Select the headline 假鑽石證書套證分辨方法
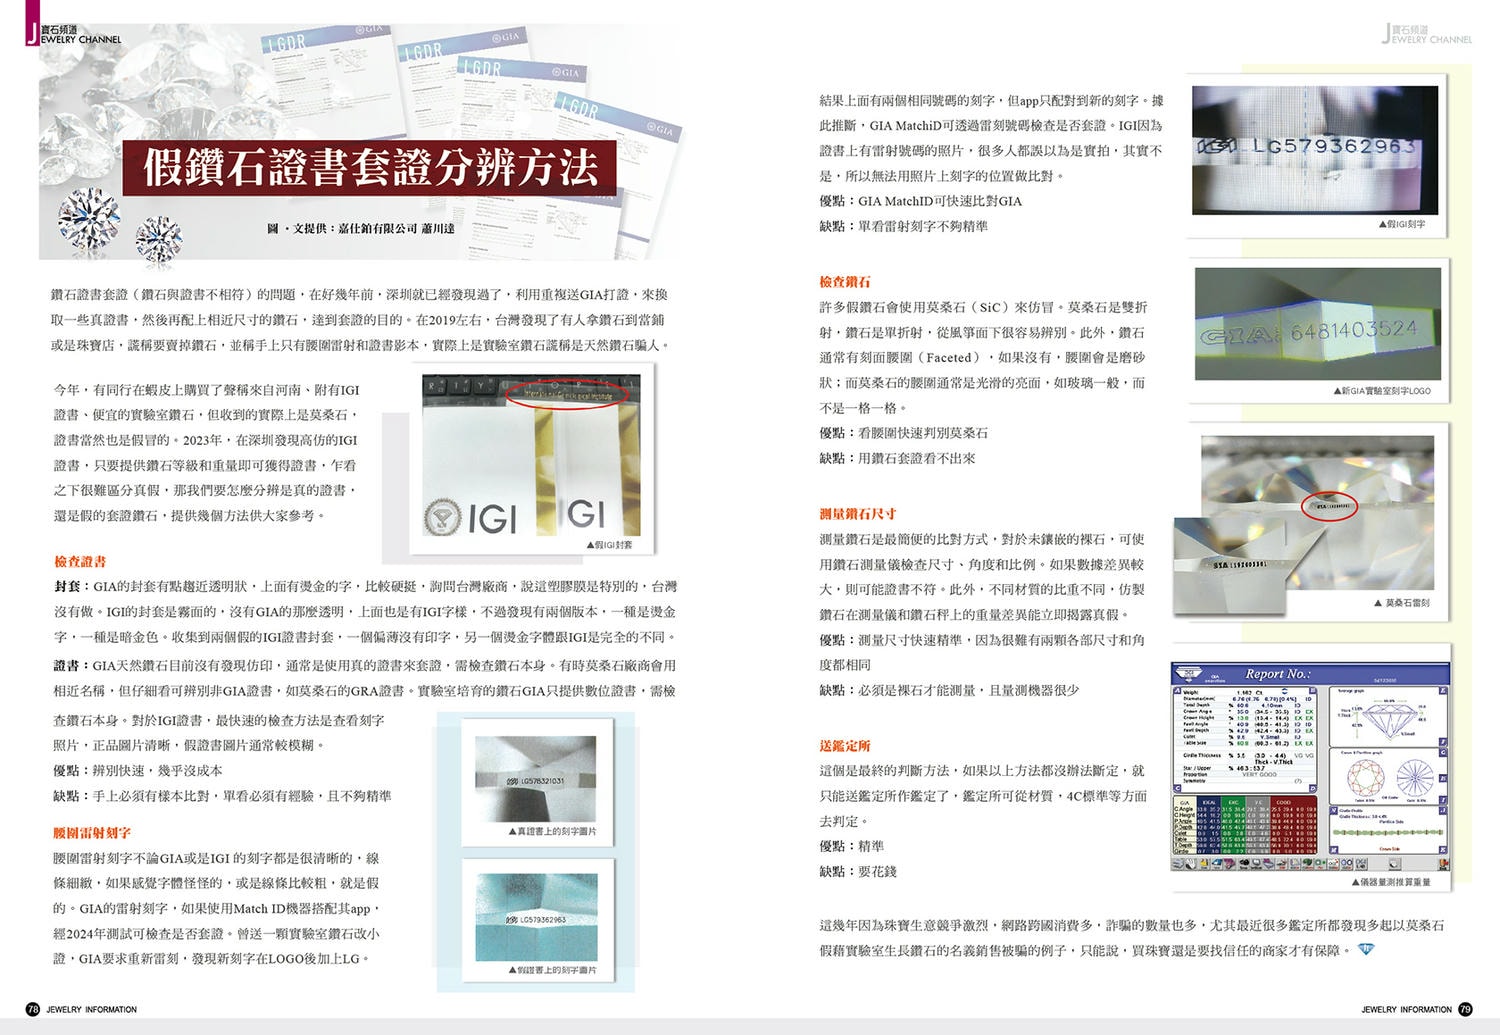Screen dimensions: 1500x1035 pos(371,167)
